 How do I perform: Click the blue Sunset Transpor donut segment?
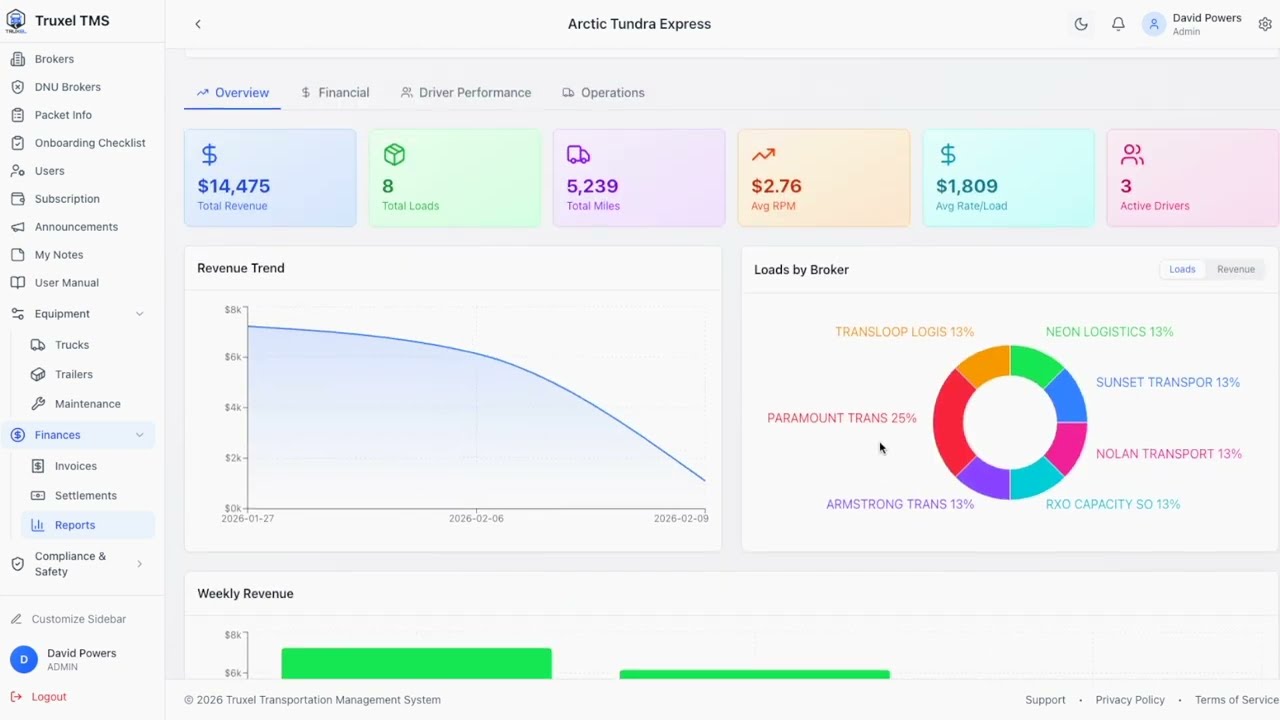tap(1068, 398)
